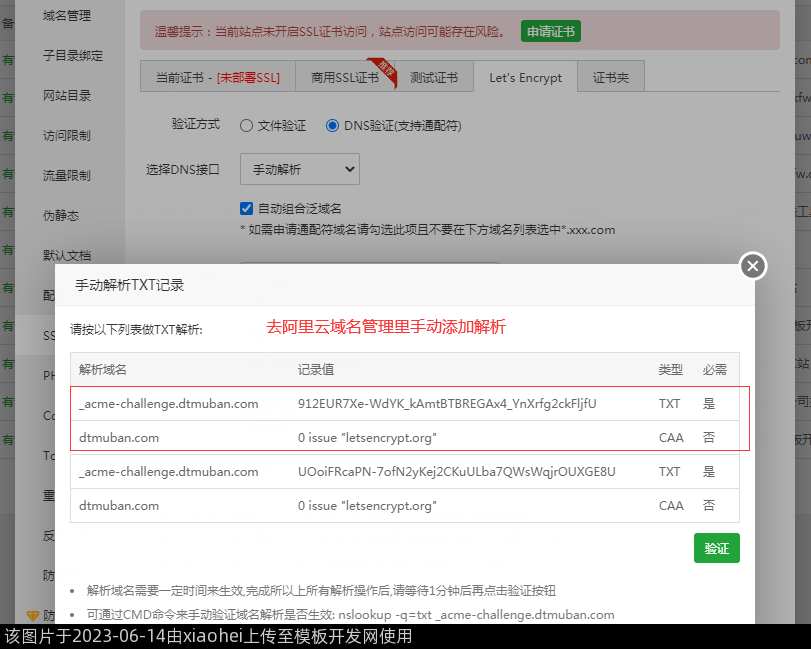Open 网站目录 sidebar item

(67, 96)
